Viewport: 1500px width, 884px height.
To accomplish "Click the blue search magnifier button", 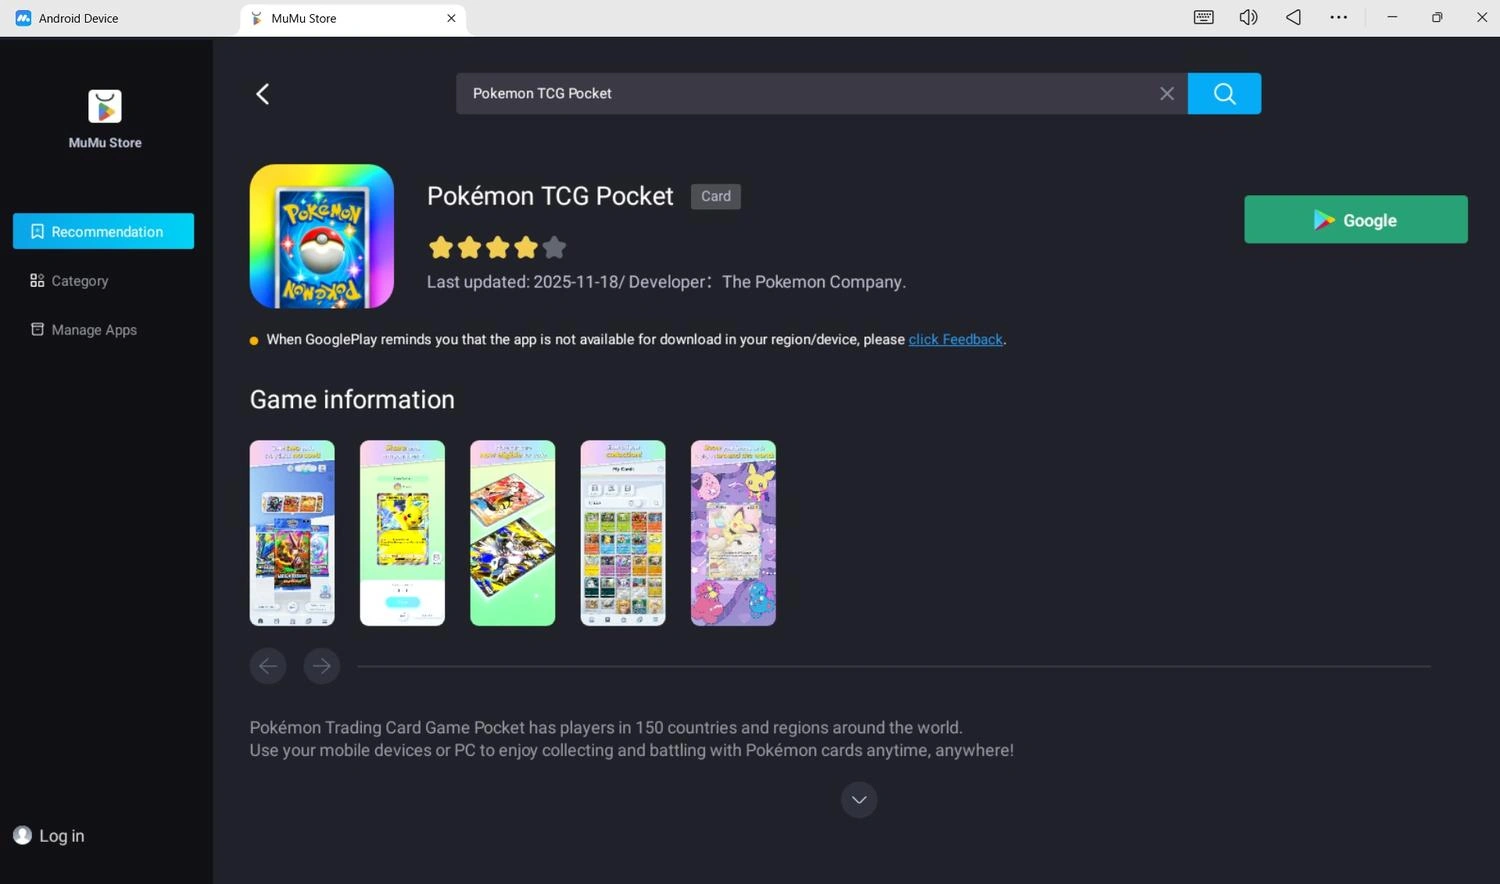I will pyautogui.click(x=1224, y=94).
